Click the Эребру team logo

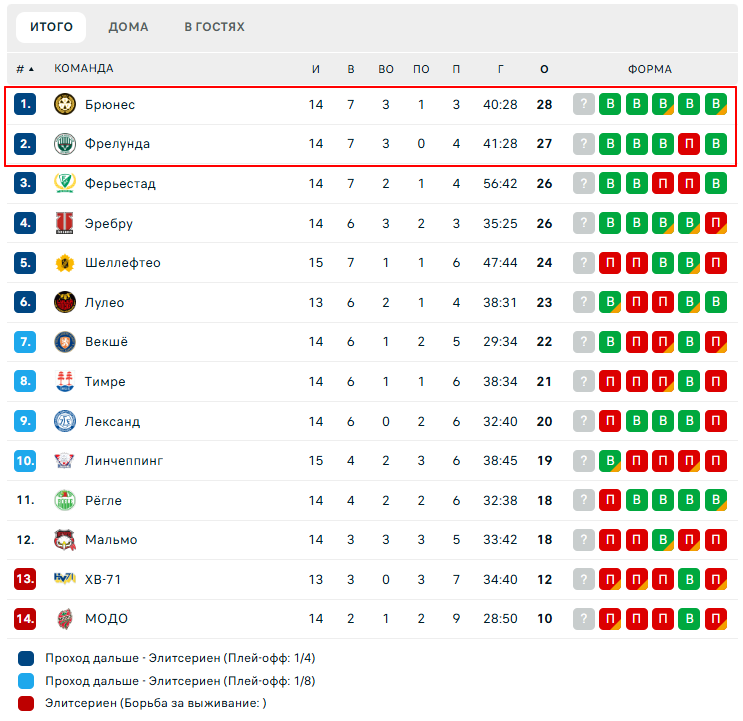tap(65, 223)
